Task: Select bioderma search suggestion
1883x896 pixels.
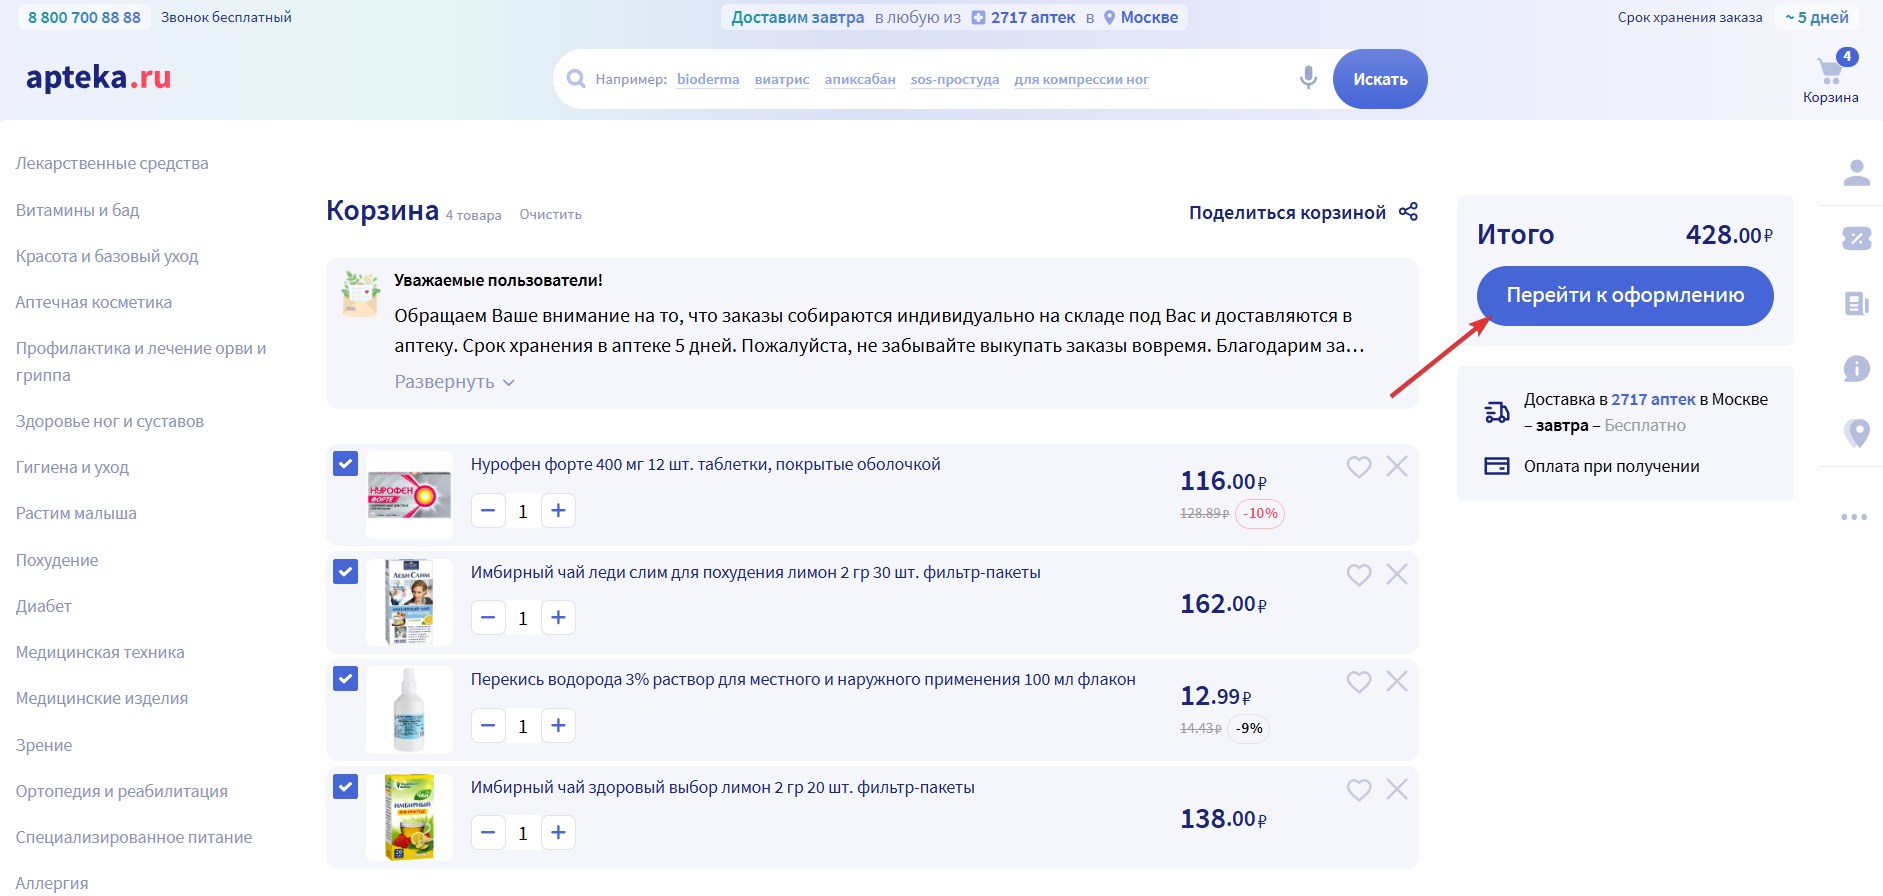Action: point(708,79)
